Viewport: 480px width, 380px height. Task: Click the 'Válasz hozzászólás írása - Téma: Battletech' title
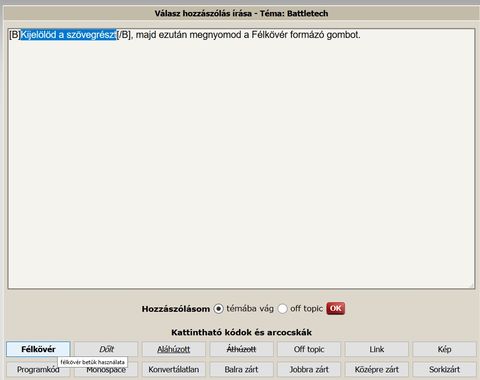241,13
